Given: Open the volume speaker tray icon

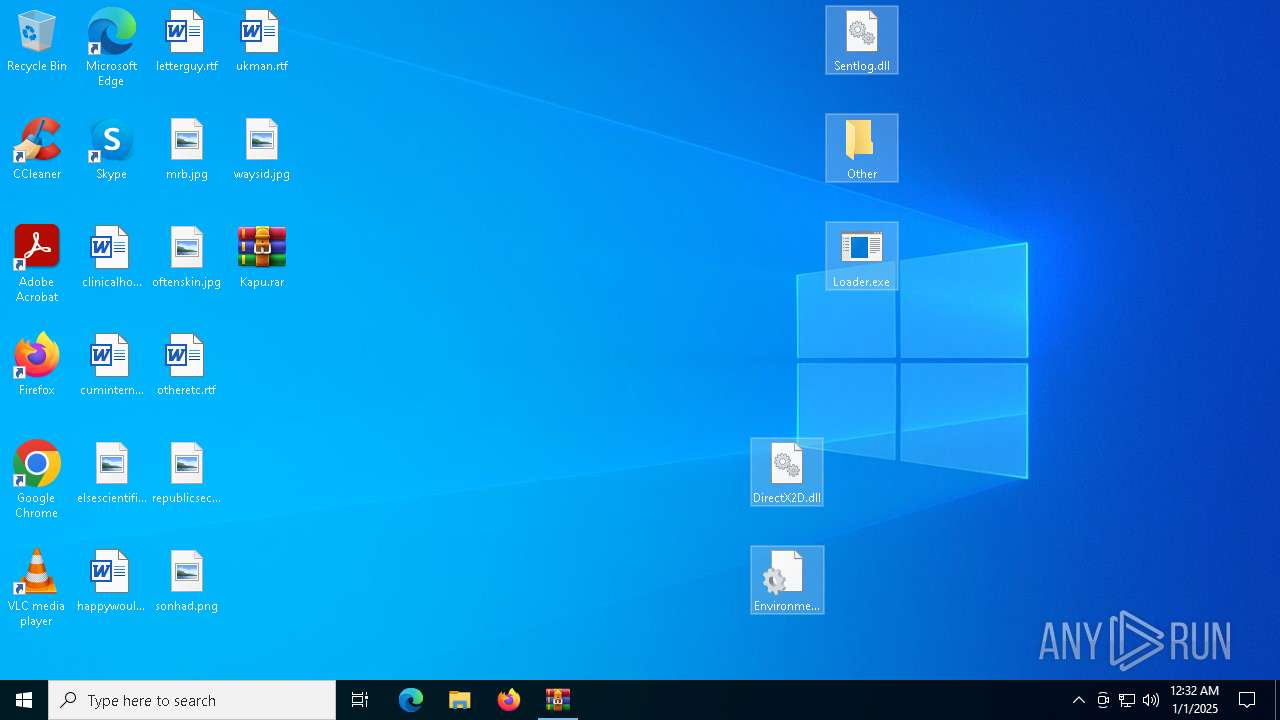Looking at the screenshot, I should (x=1151, y=700).
